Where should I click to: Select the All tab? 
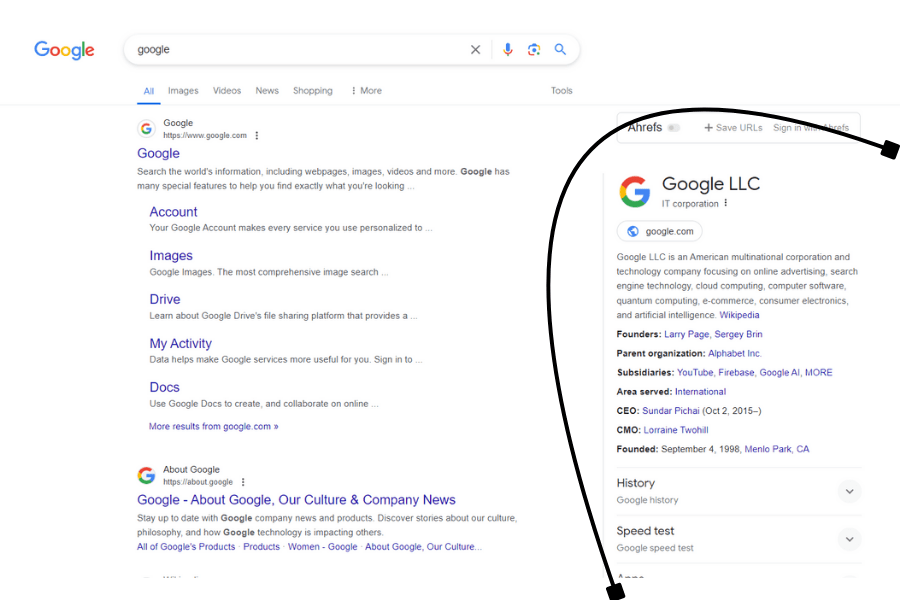pos(149,91)
